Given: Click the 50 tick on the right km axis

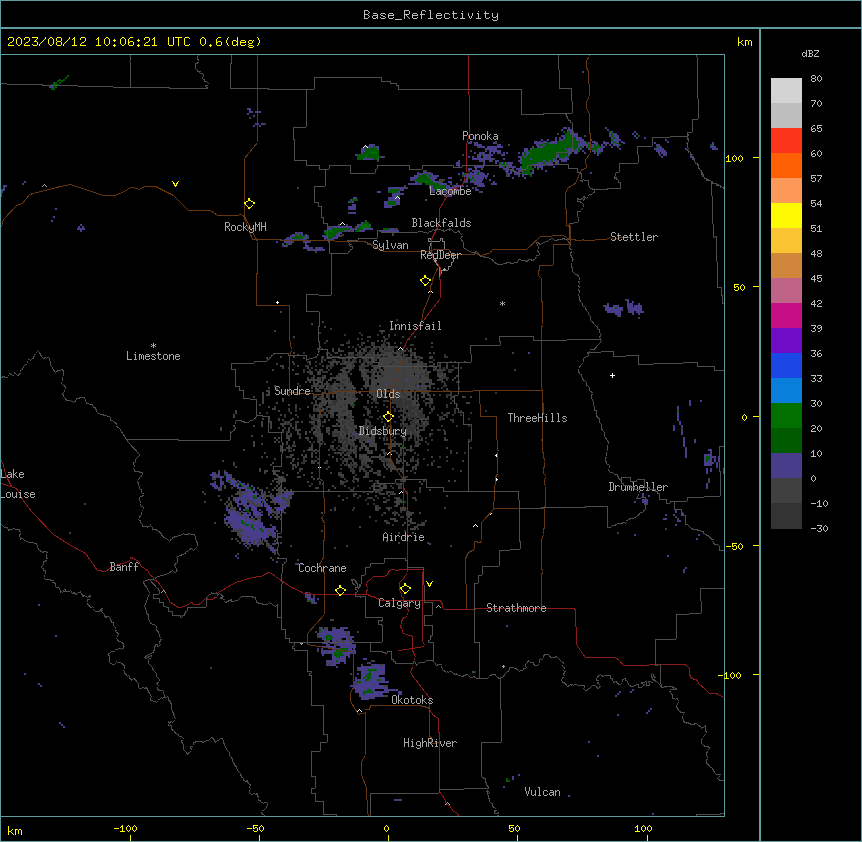Looking at the screenshot, I should click(739, 287).
